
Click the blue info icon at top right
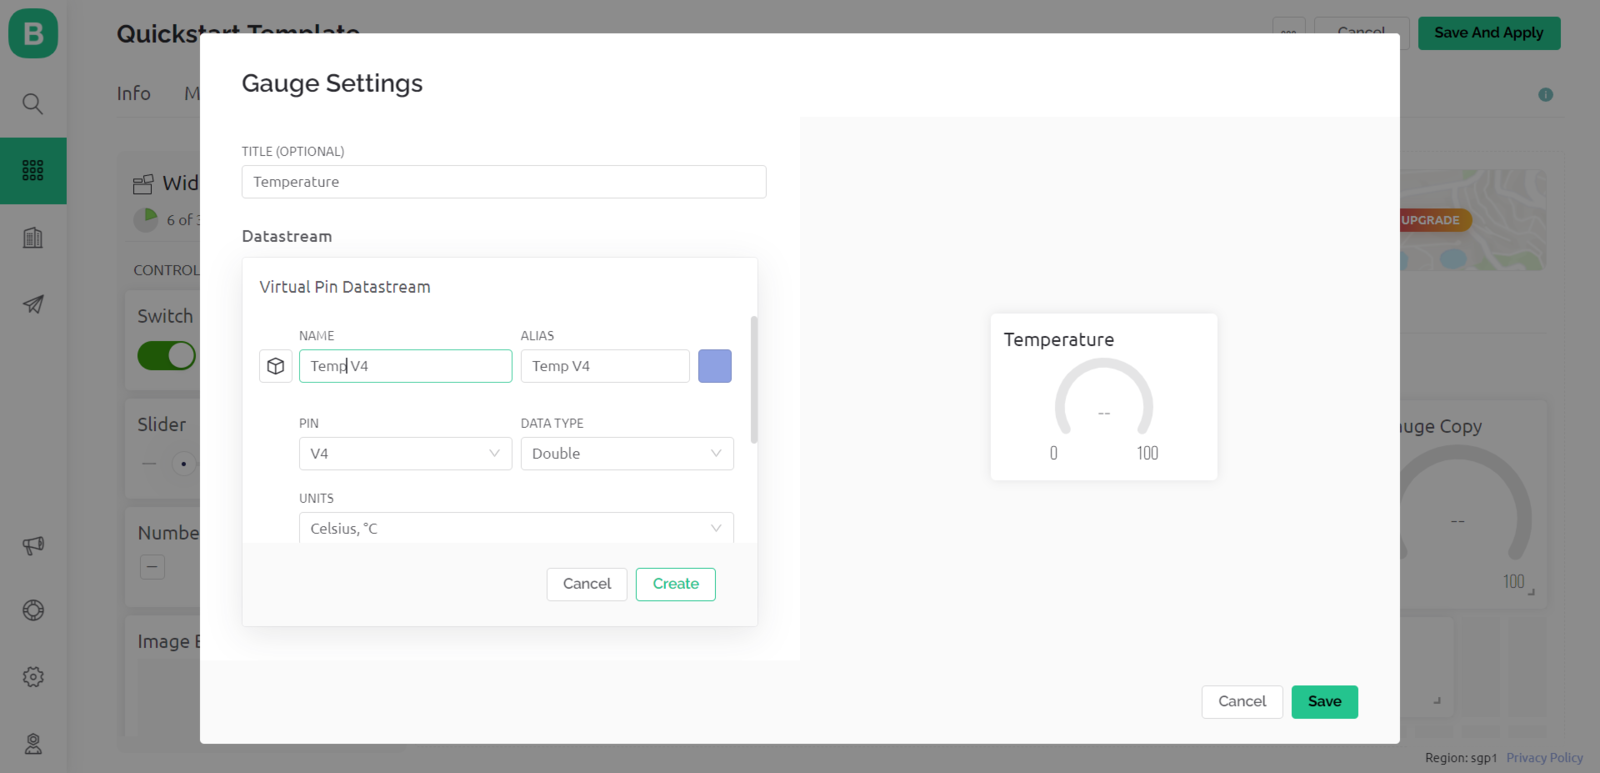click(1546, 95)
